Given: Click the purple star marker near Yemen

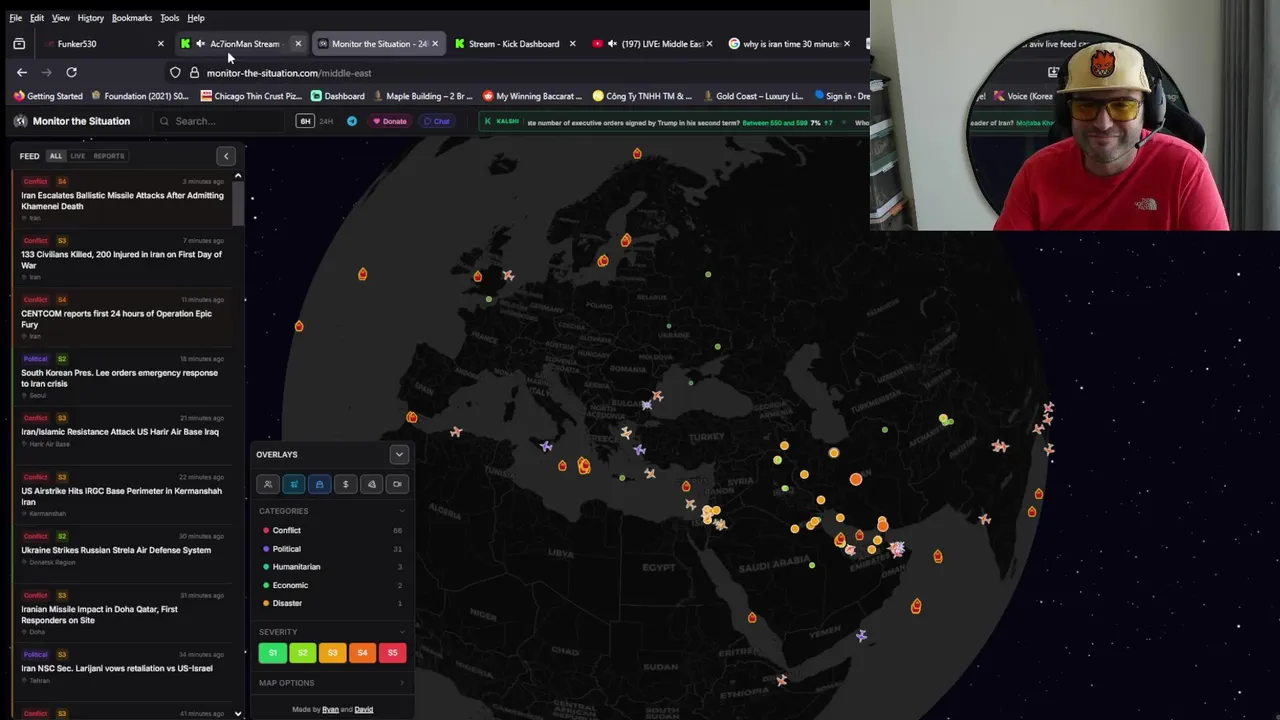Looking at the screenshot, I should click(861, 635).
